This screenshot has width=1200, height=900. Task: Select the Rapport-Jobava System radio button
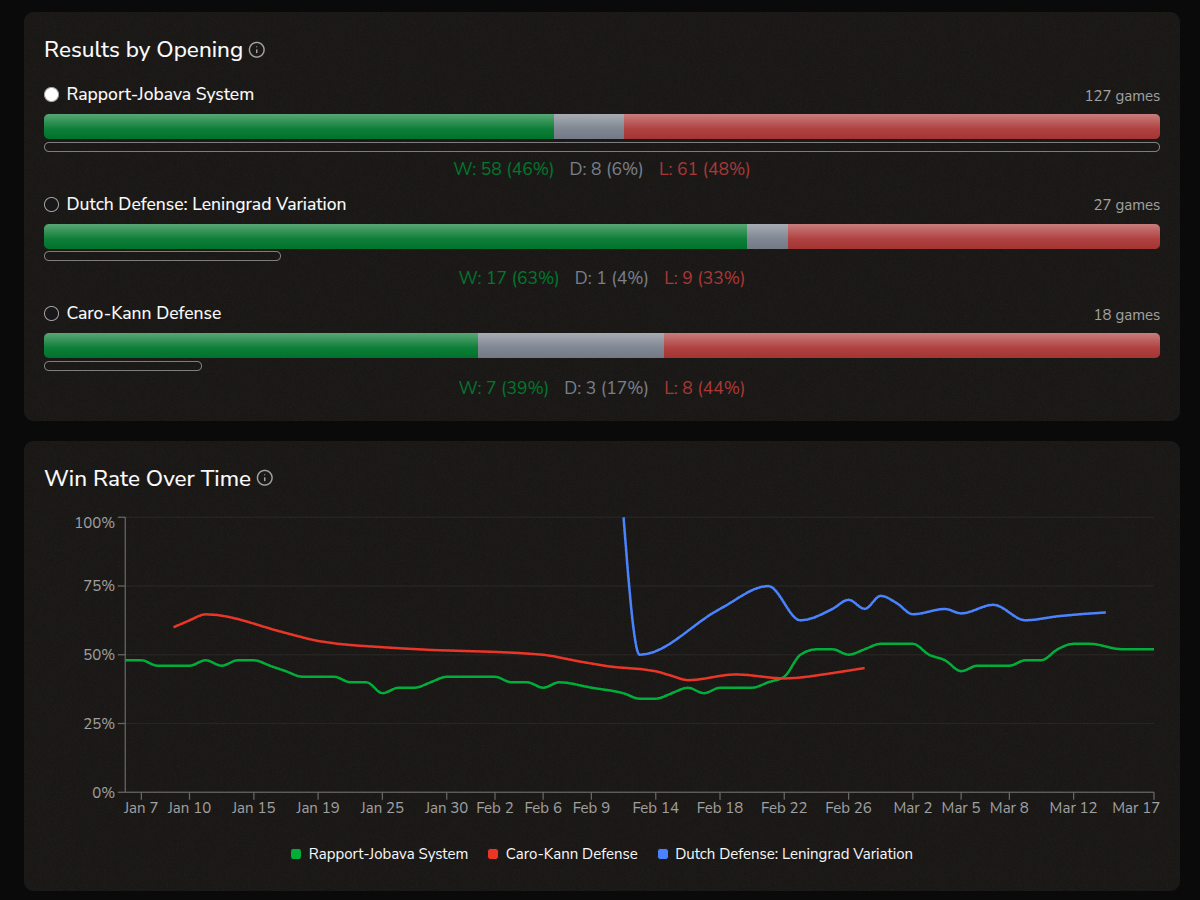50,94
